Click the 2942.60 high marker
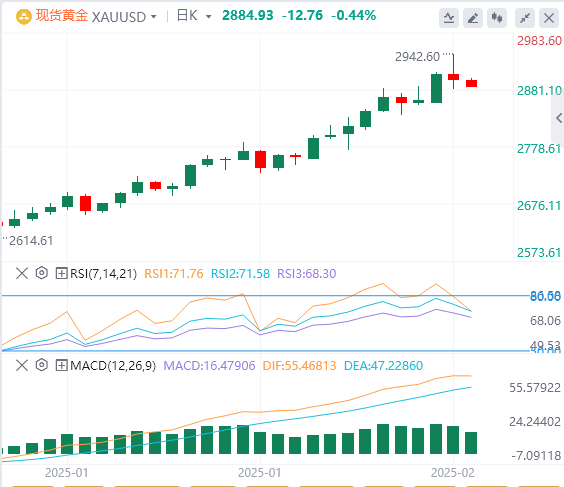564x487 pixels. [417, 57]
